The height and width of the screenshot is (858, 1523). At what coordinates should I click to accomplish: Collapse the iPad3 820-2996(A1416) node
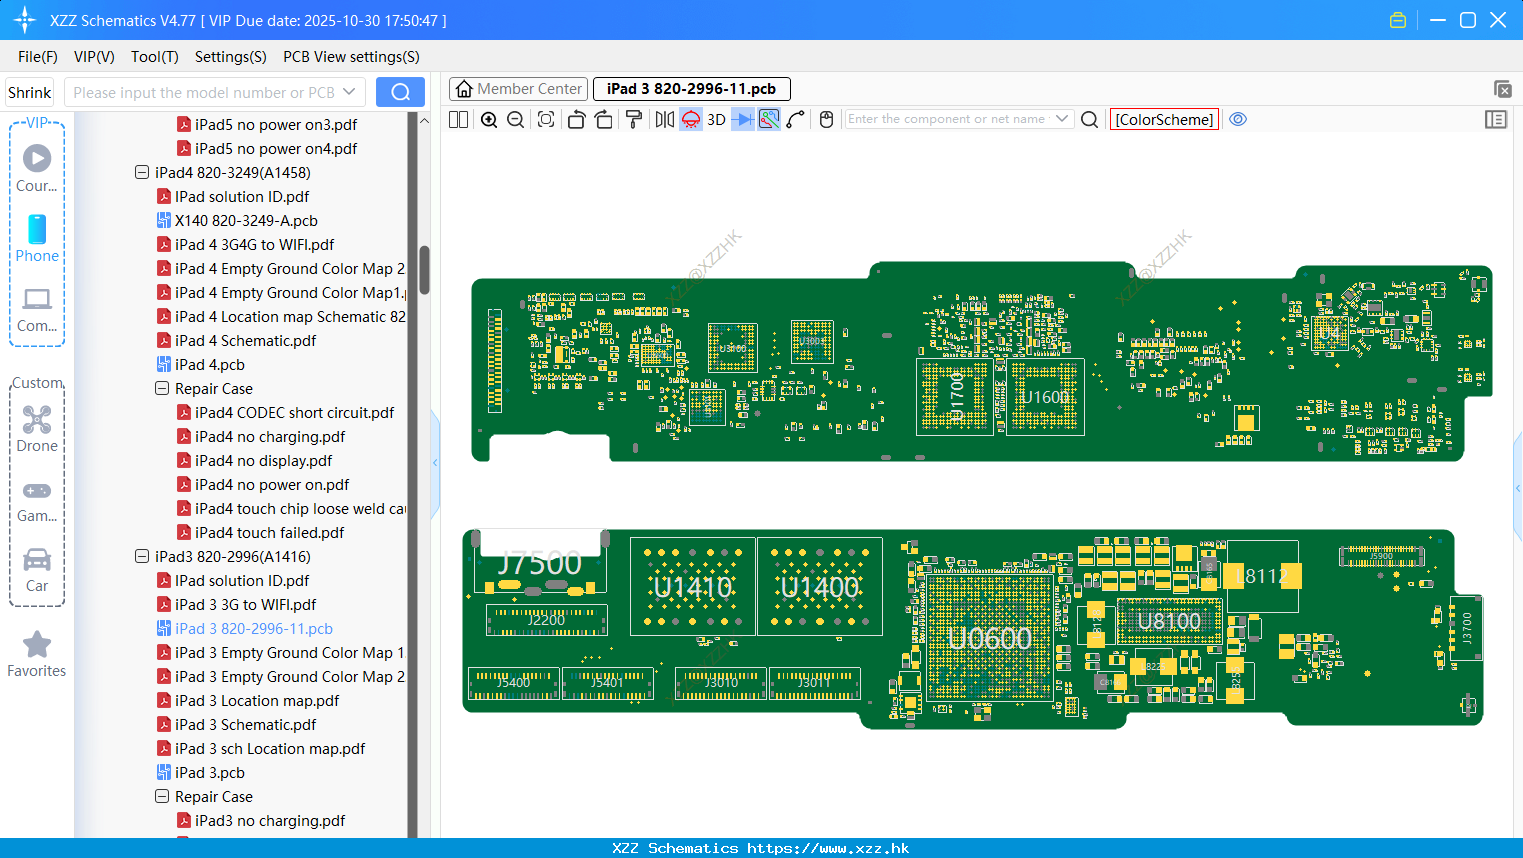[142, 556]
